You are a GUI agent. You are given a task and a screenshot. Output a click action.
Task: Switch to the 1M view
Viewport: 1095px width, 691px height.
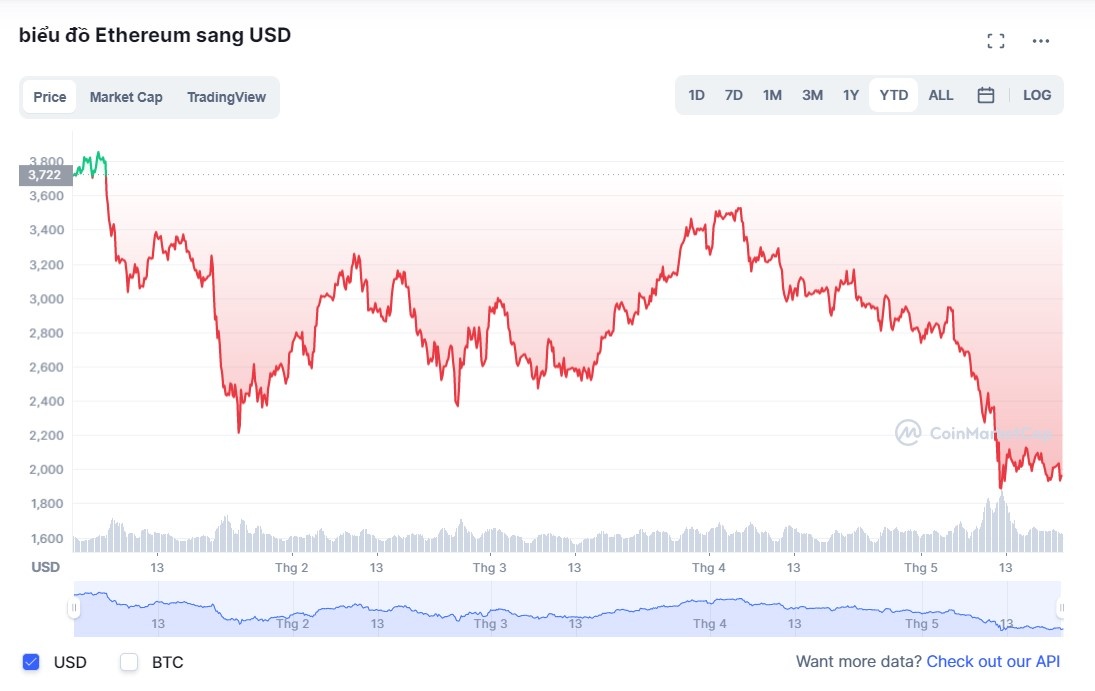[x=771, y=94]
